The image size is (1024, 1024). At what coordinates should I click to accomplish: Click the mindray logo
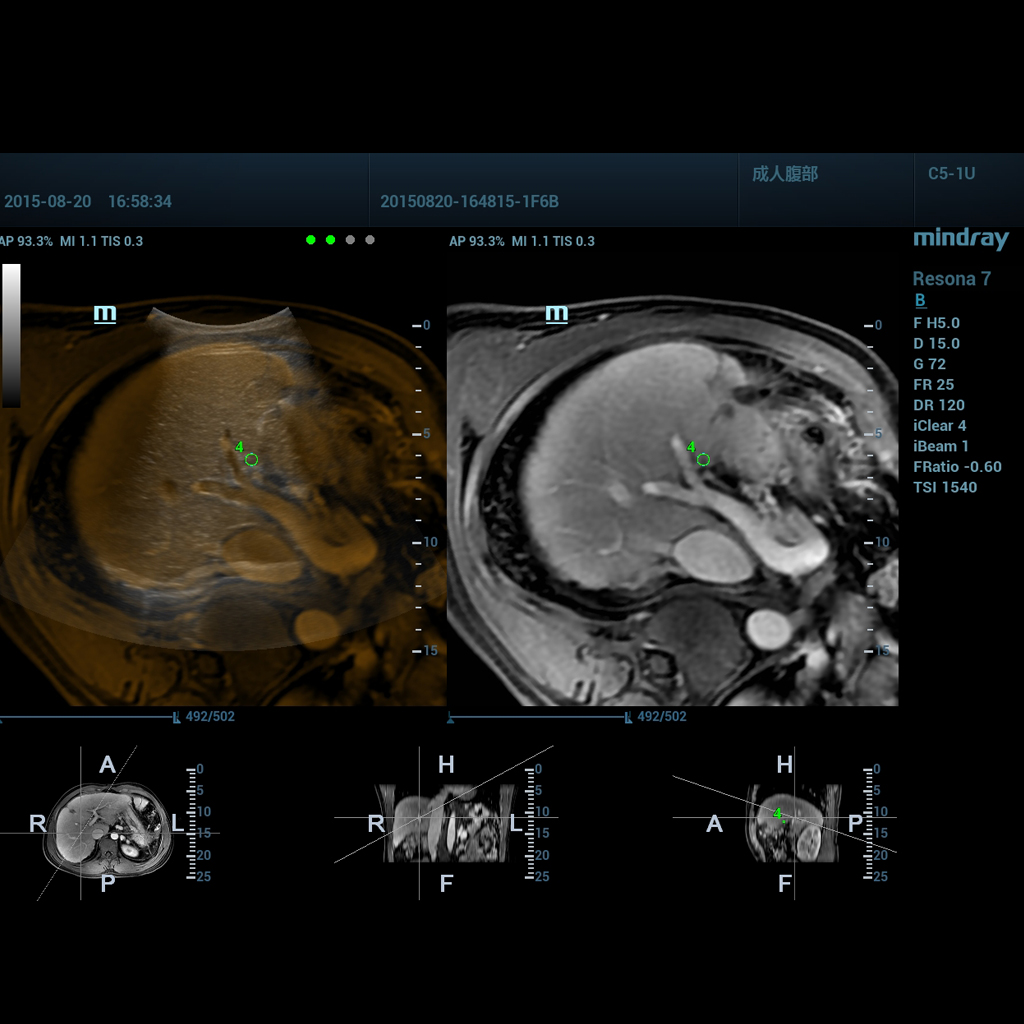[x=960, y=240]
